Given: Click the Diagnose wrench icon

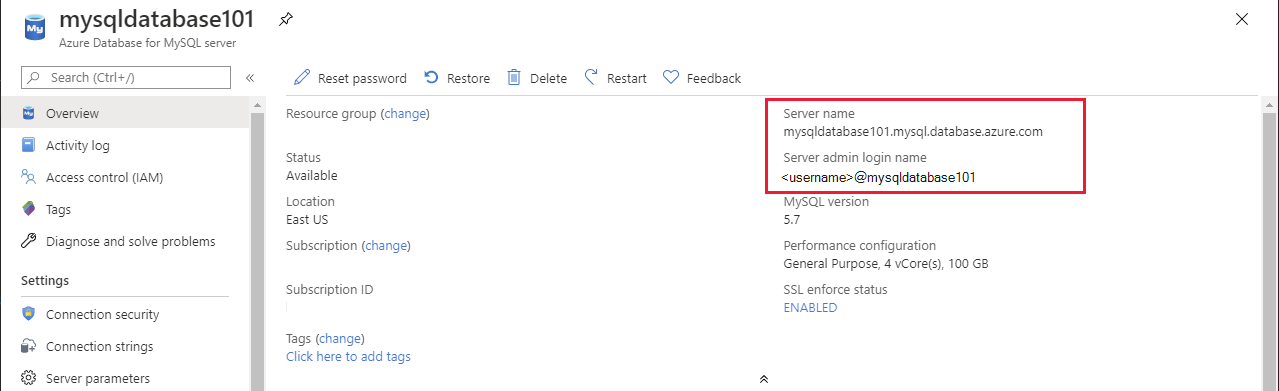Looking at the screenshot, I should click(29, 241).
